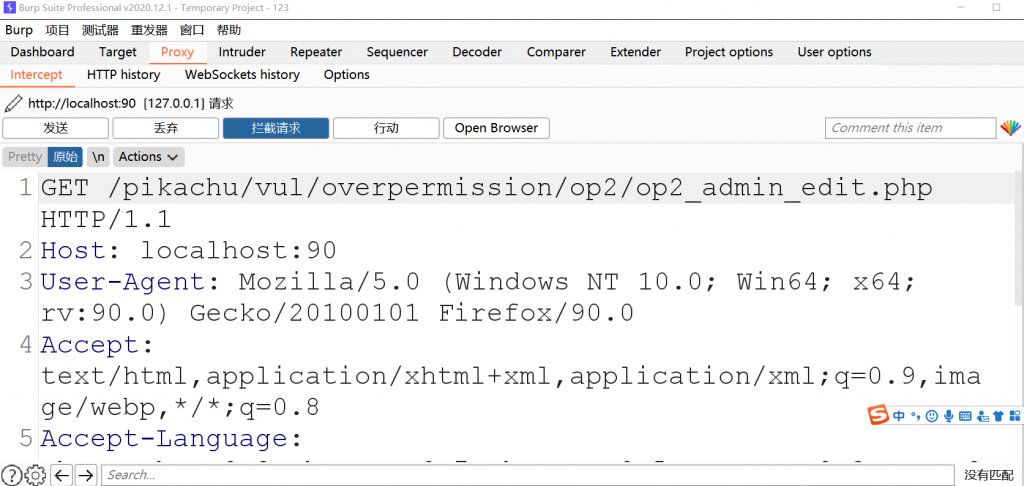Switch to the Intruder tab
The width and height of the screenshot is (1024, 486).
pyautogui.click(x=242, y=52)
